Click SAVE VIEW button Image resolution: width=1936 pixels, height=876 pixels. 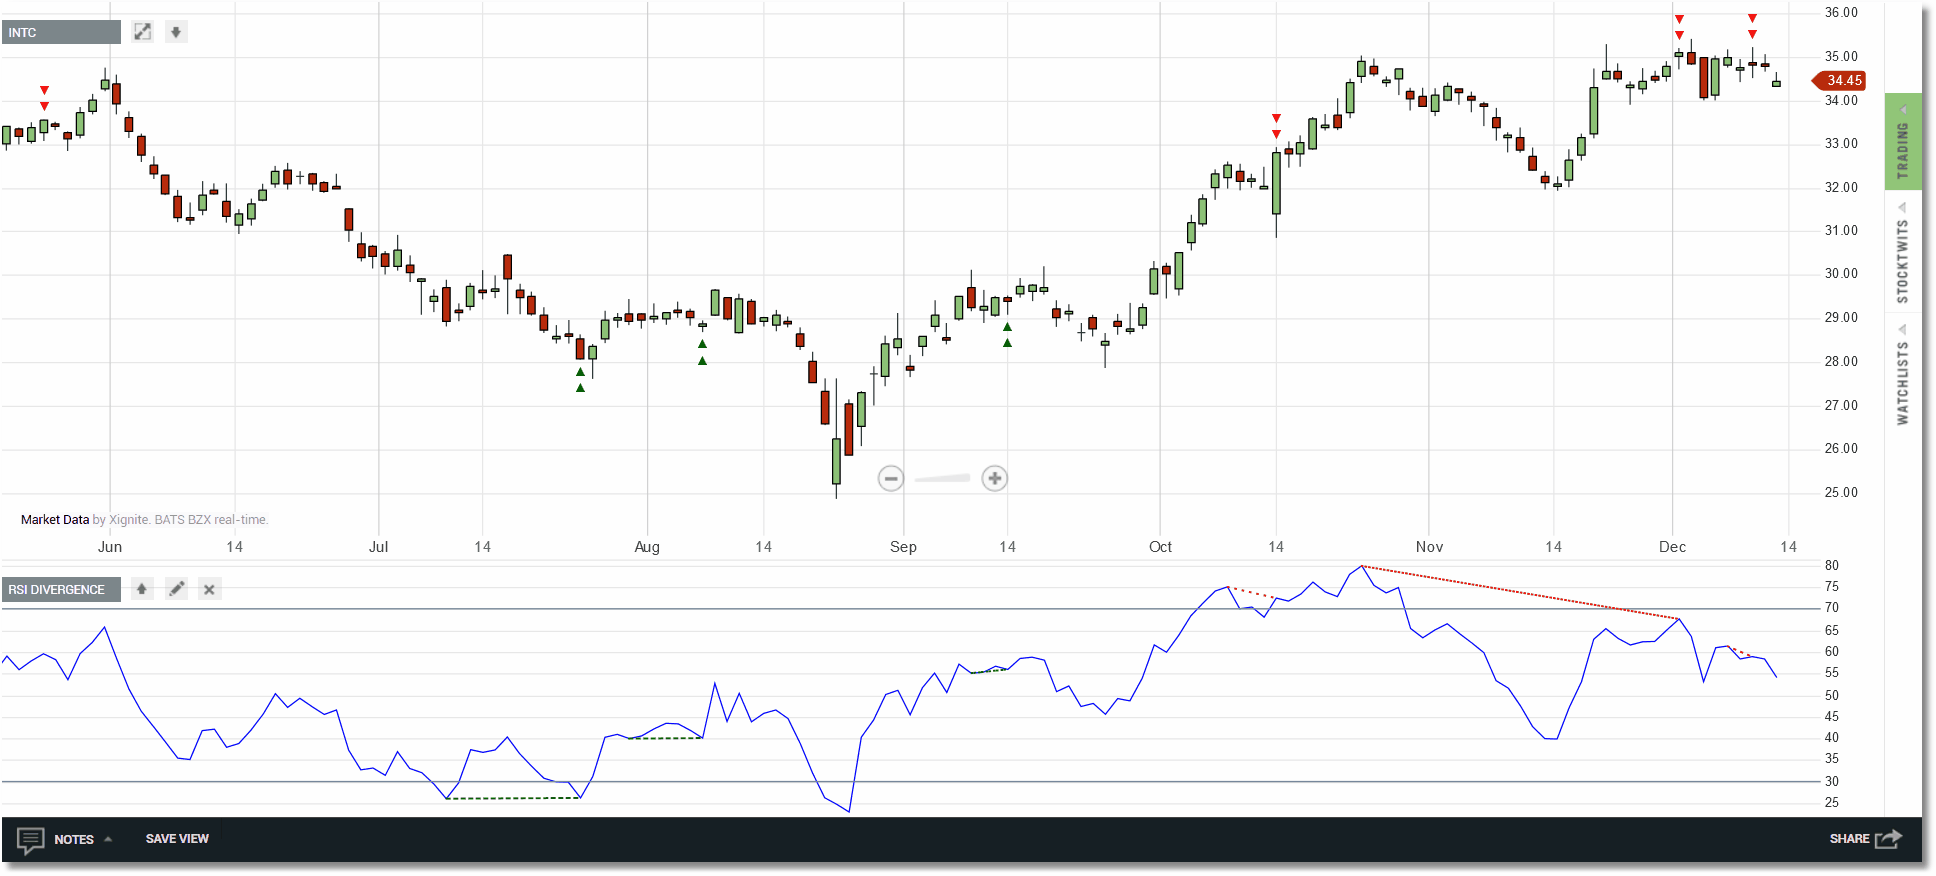(x=177, y=839)
